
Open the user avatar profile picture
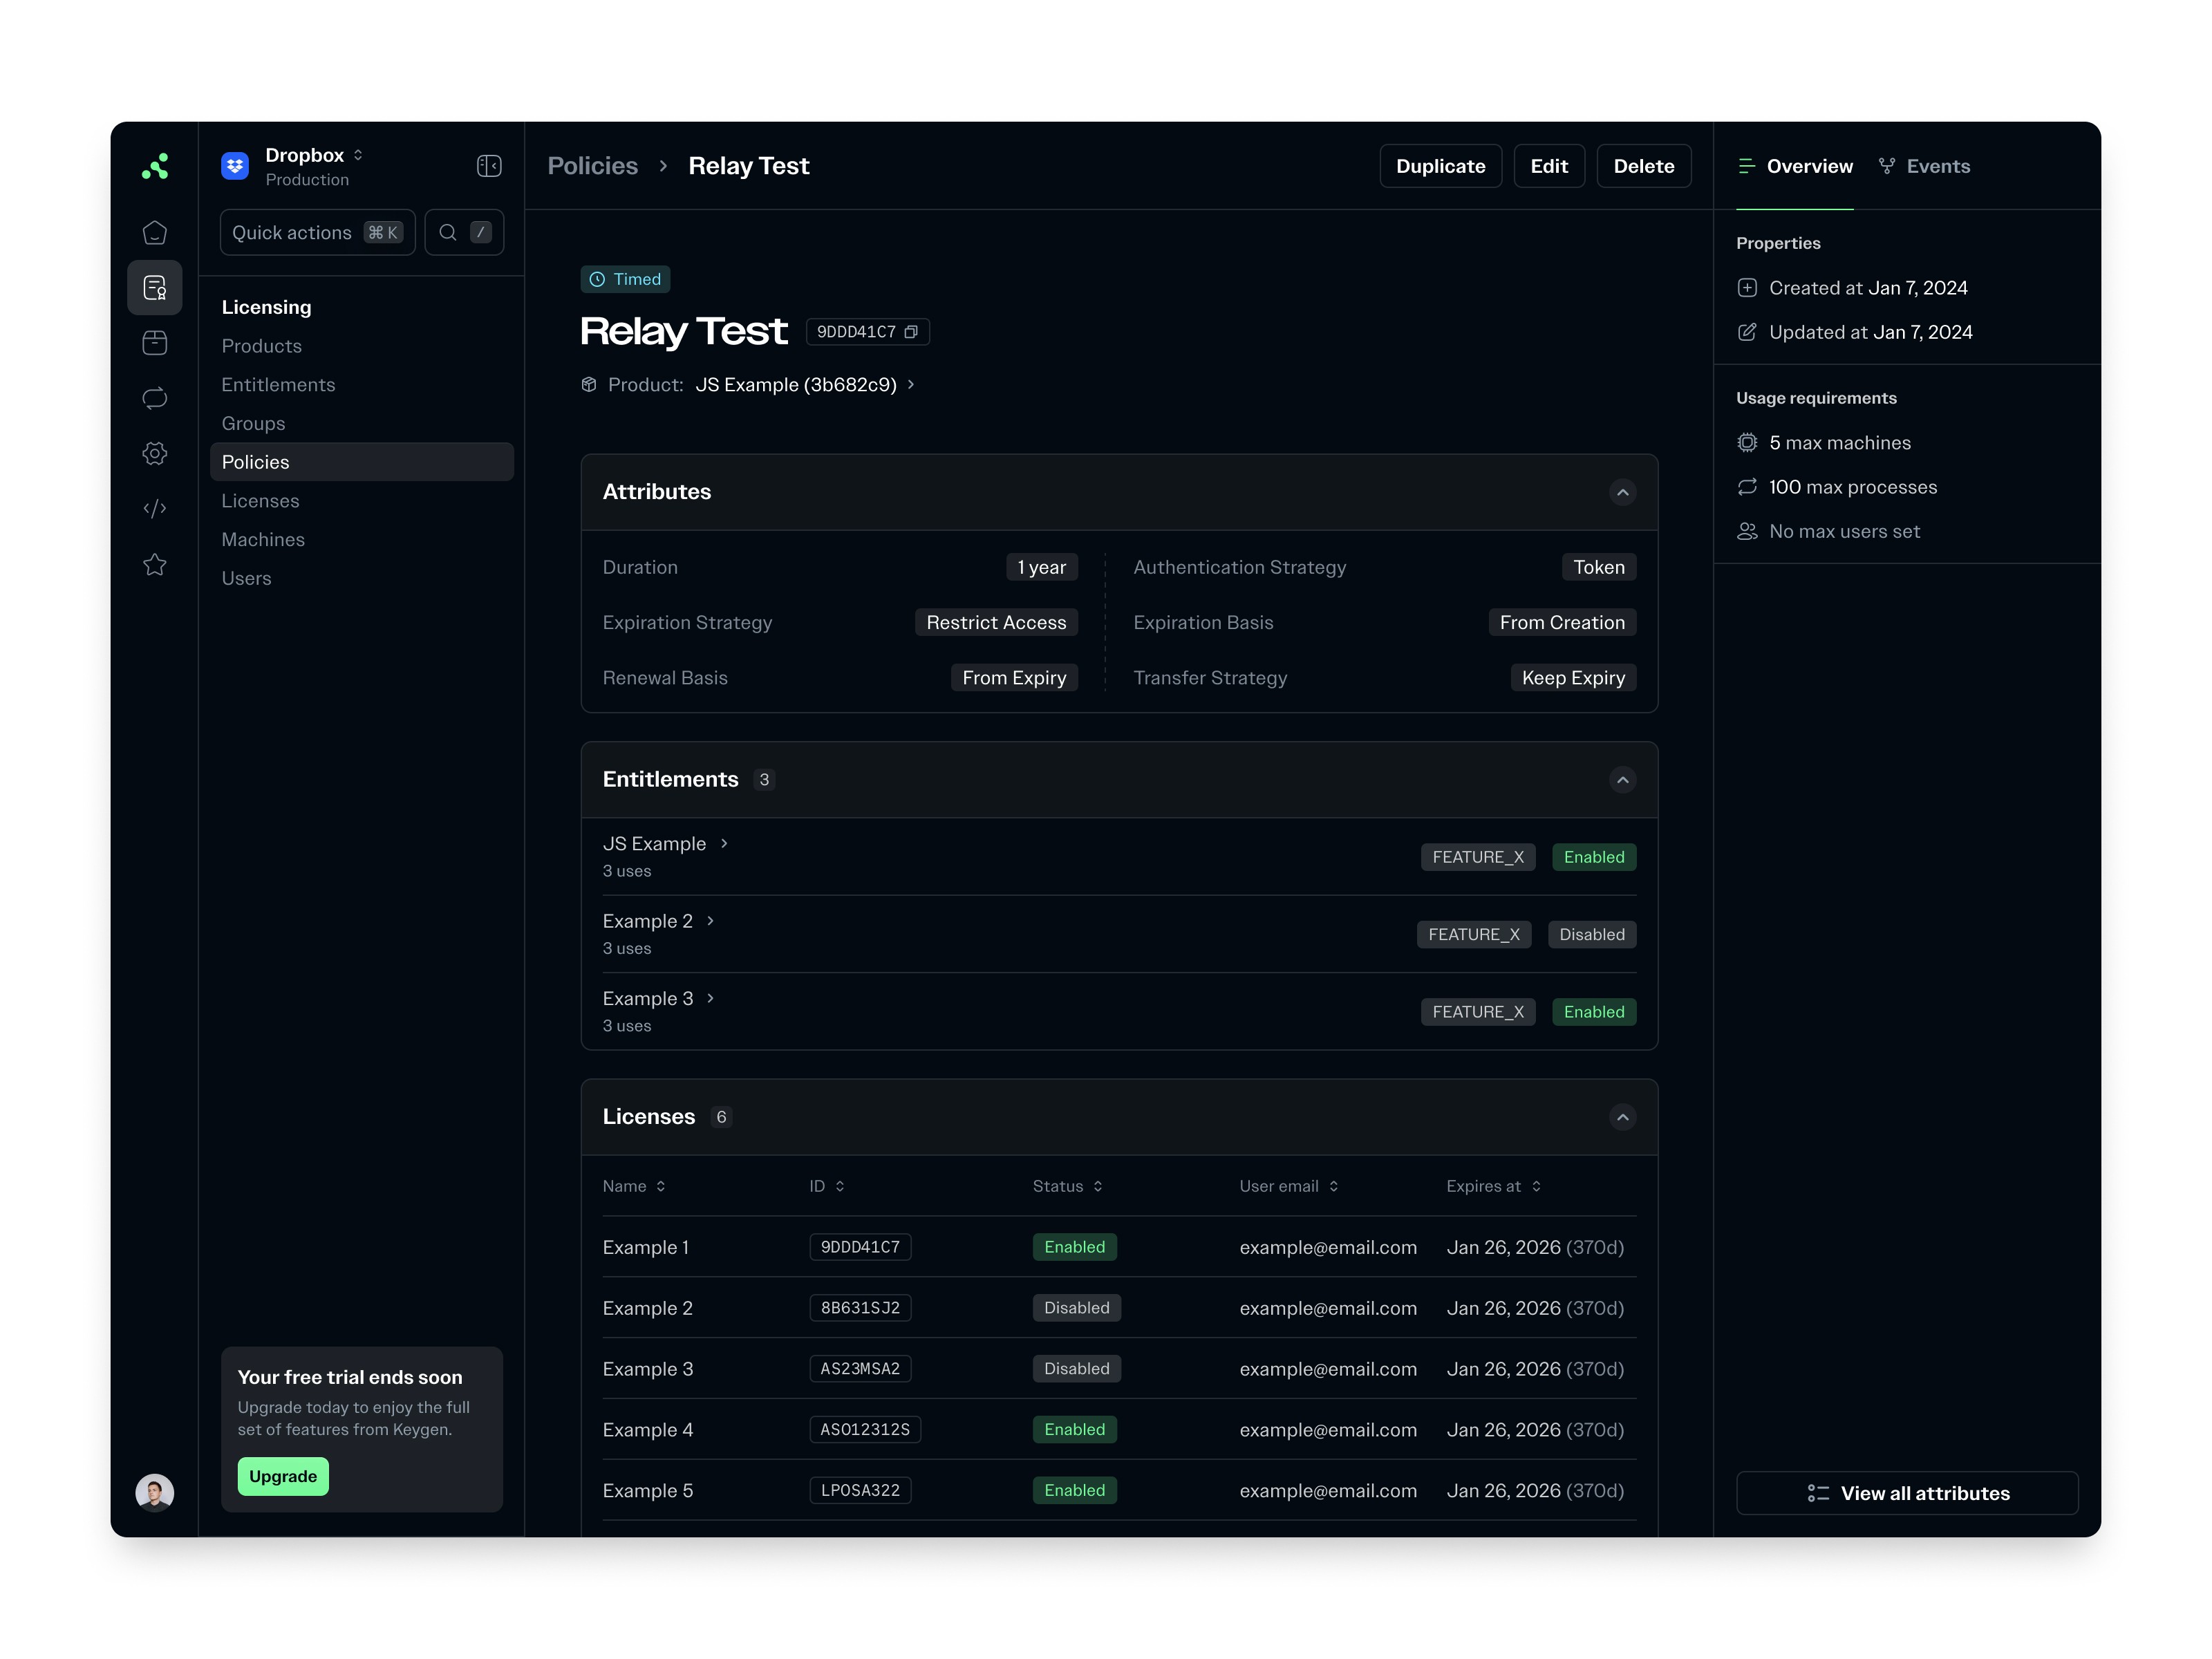pyautogui.click(x=155, y=1492)
